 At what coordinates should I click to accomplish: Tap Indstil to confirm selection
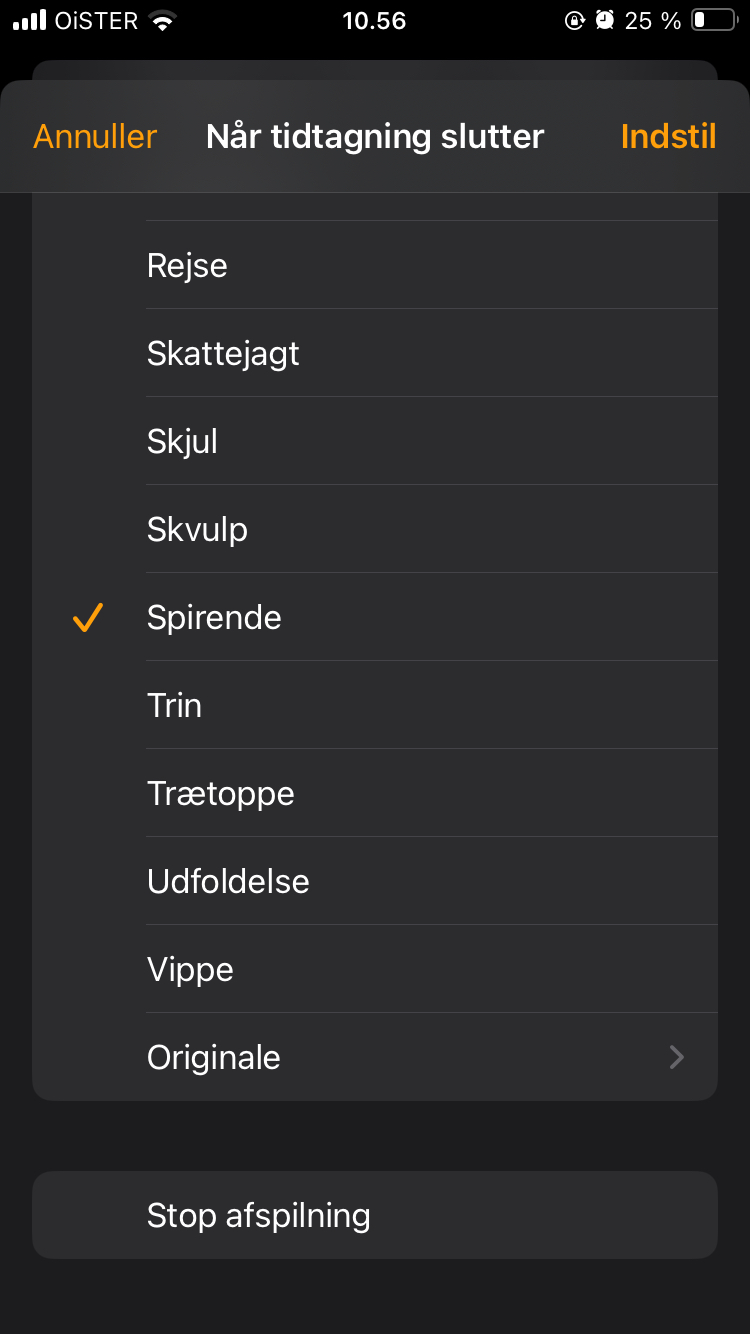point(668,136)
